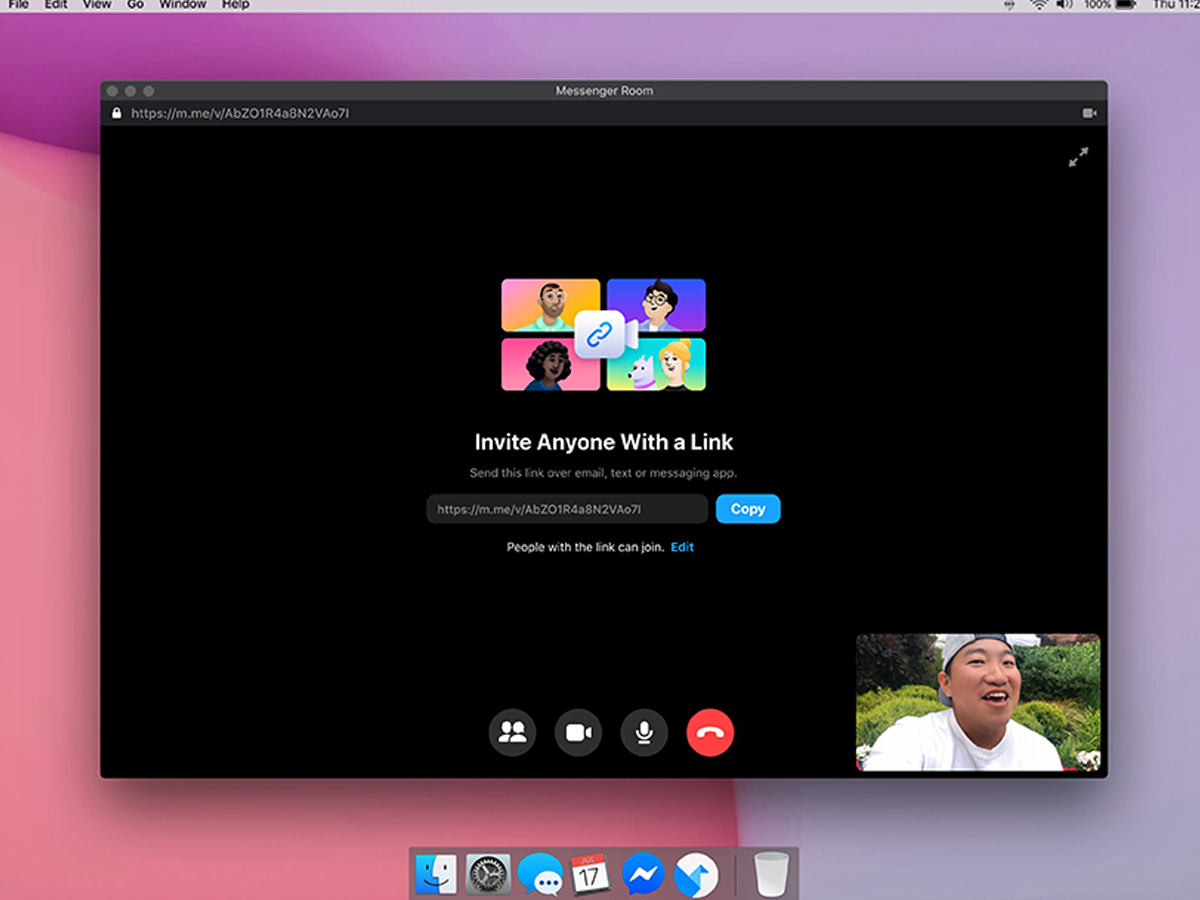Click the "Messenger Room" window title
Screen dimensions: 1200x900
click(x=604, y=91)
